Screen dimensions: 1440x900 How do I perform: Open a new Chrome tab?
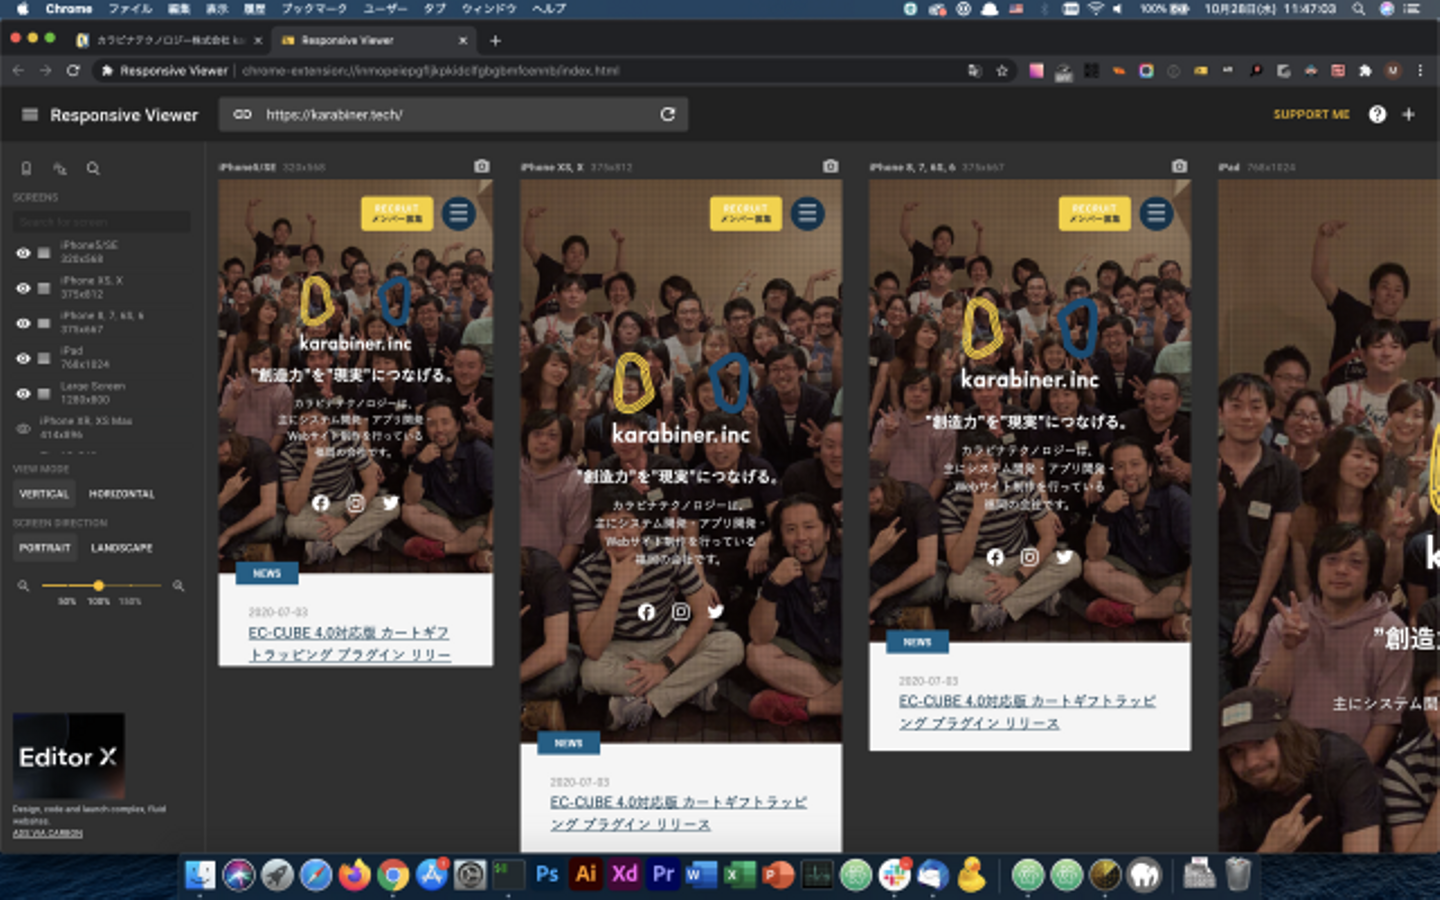coord(495,41)
